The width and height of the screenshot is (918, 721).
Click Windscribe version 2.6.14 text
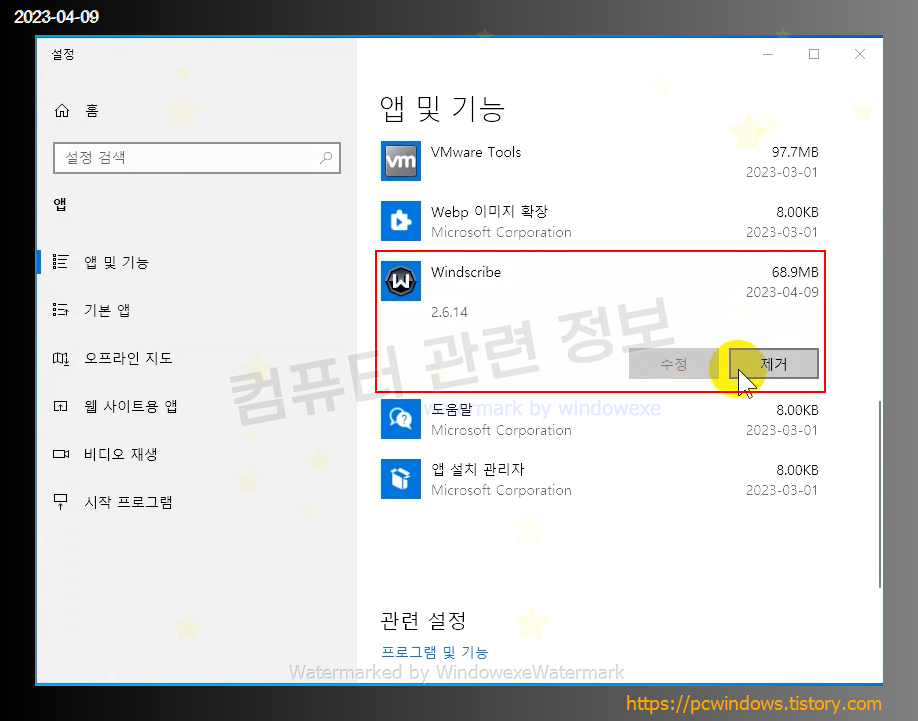(449, 312)
